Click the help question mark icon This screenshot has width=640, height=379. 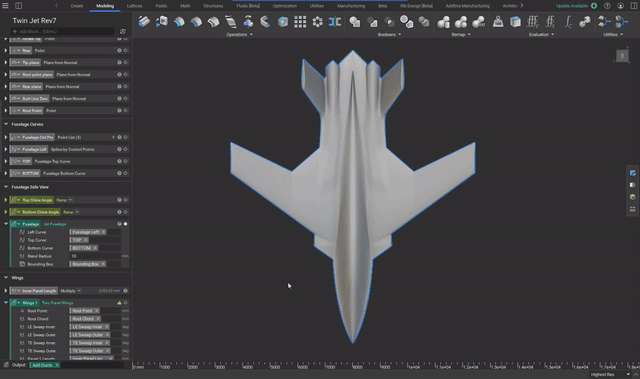pyautogui.click(x=607, y=6)
